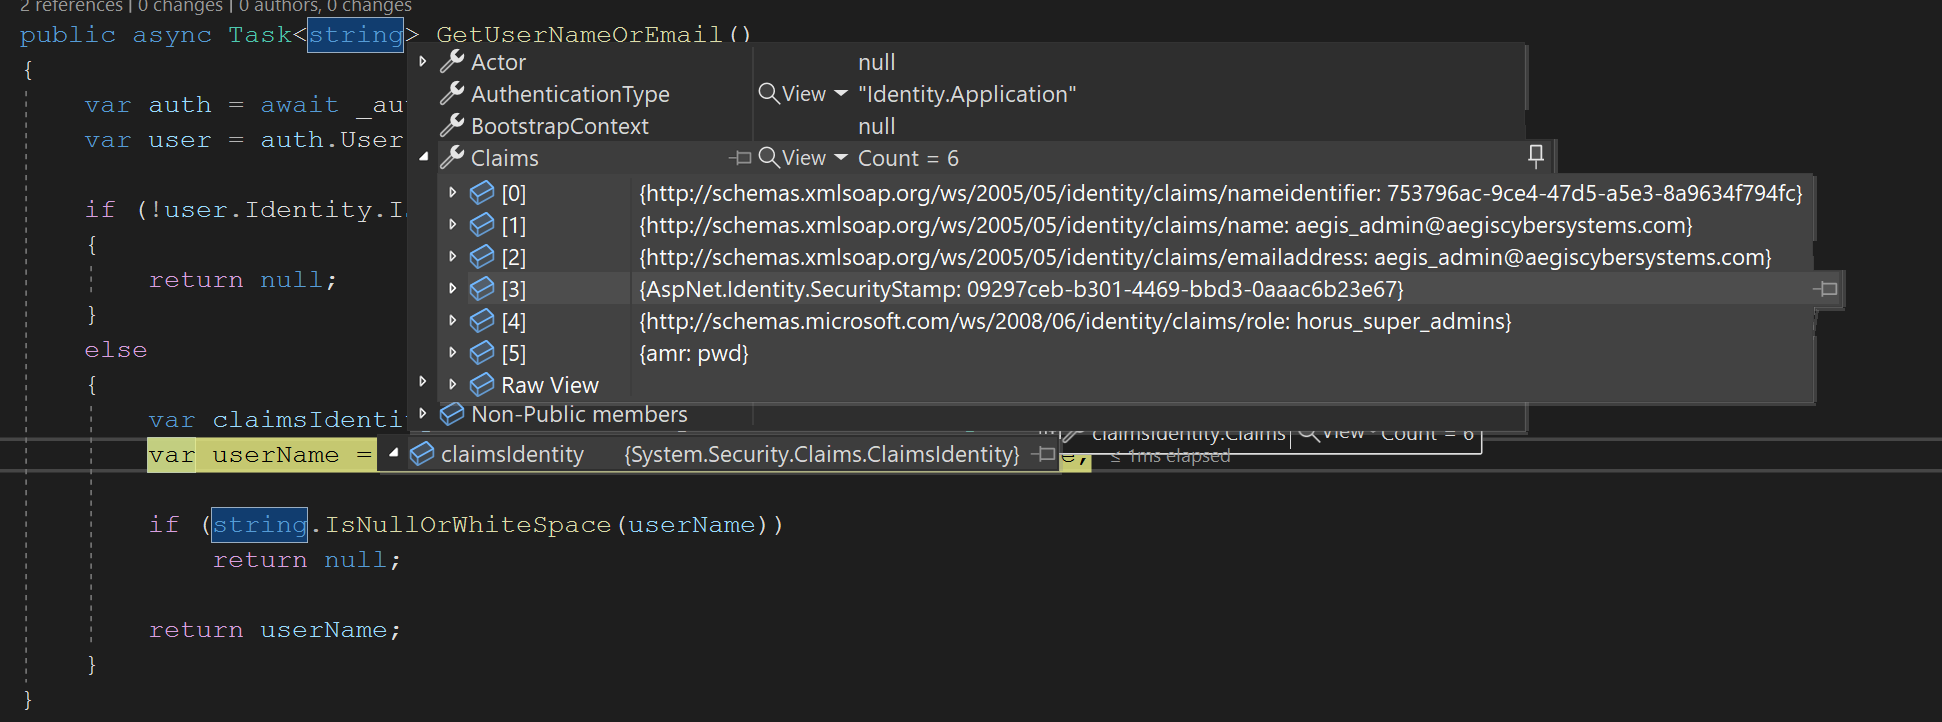
Task: Expand the Actor property row
Action: pos(423,62)
